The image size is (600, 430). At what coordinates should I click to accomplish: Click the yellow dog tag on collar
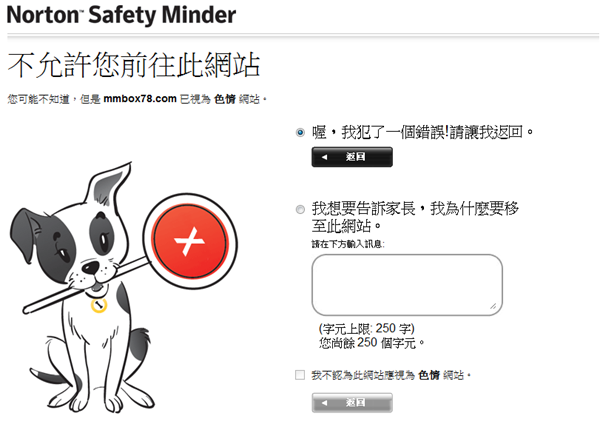[99, 305]
